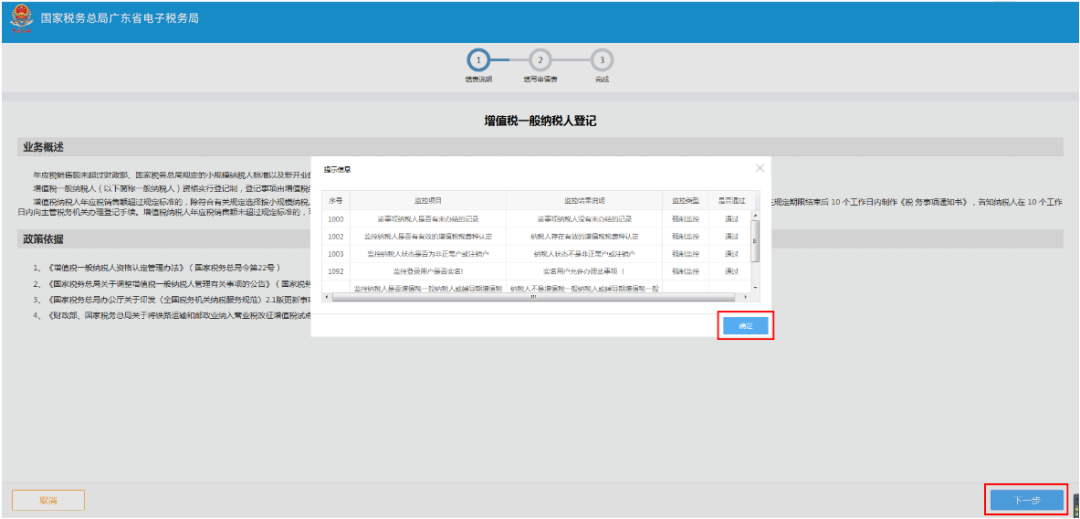Click 监控纳税人状态是否为非正常户或注销户 in row 1003

[x=428, y=254]
